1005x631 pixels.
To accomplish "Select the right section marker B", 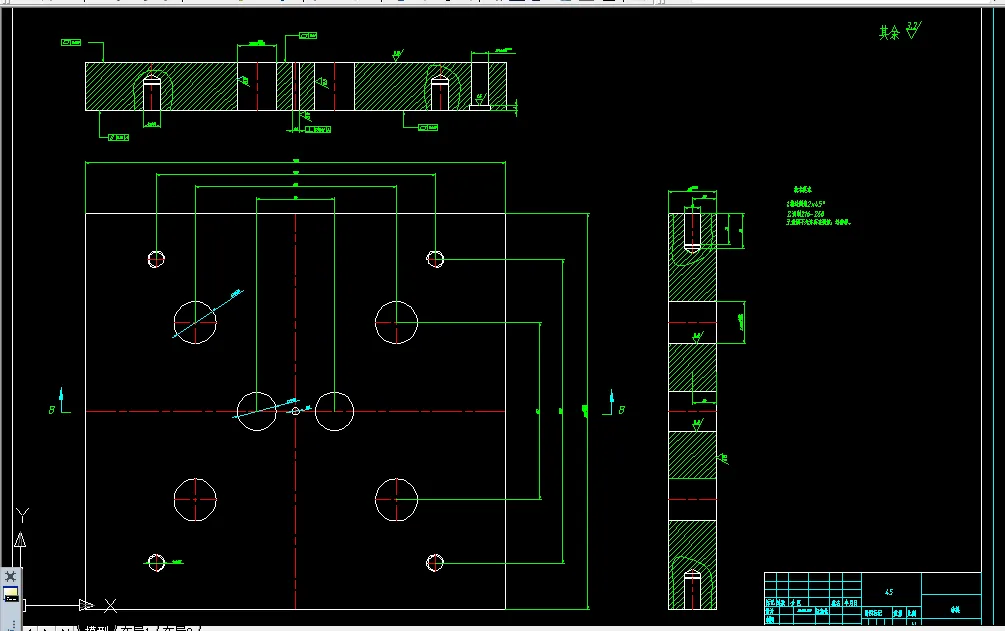I will click(621, 410).
